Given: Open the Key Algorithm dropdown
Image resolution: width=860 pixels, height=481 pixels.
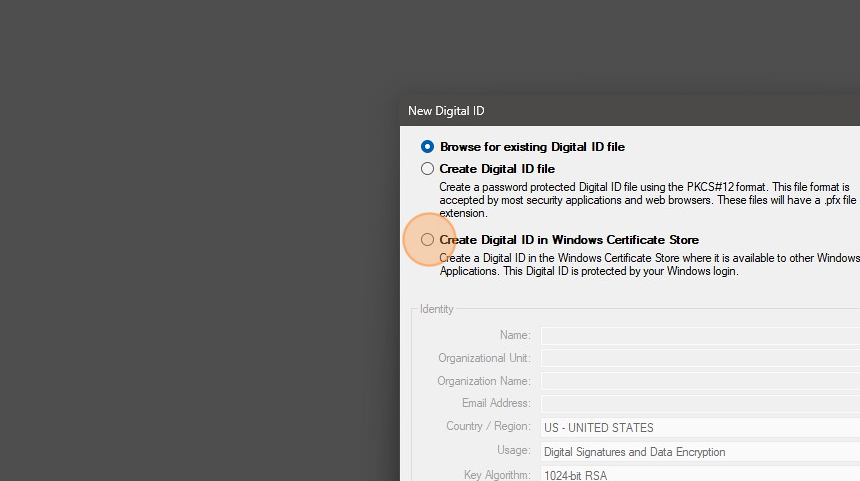Looking at the screenshot, I should 700,475.
